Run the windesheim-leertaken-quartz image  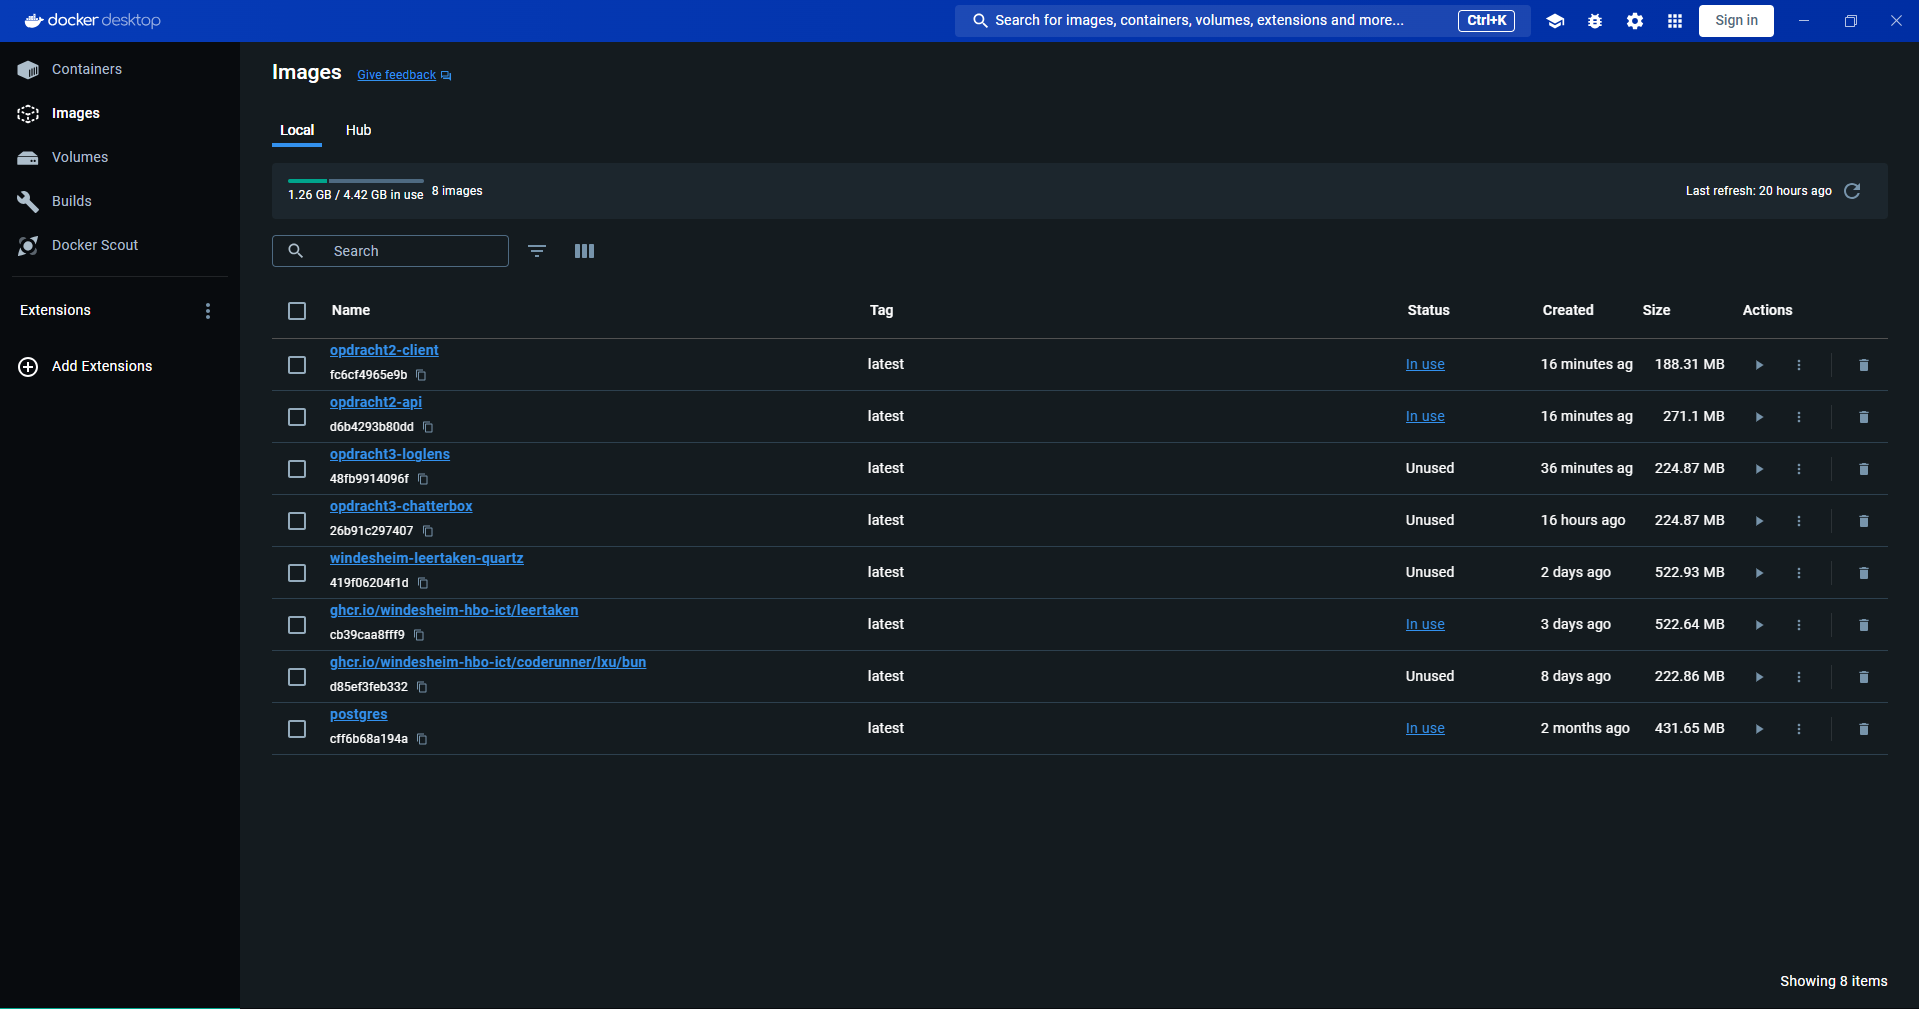point(1759,573)
